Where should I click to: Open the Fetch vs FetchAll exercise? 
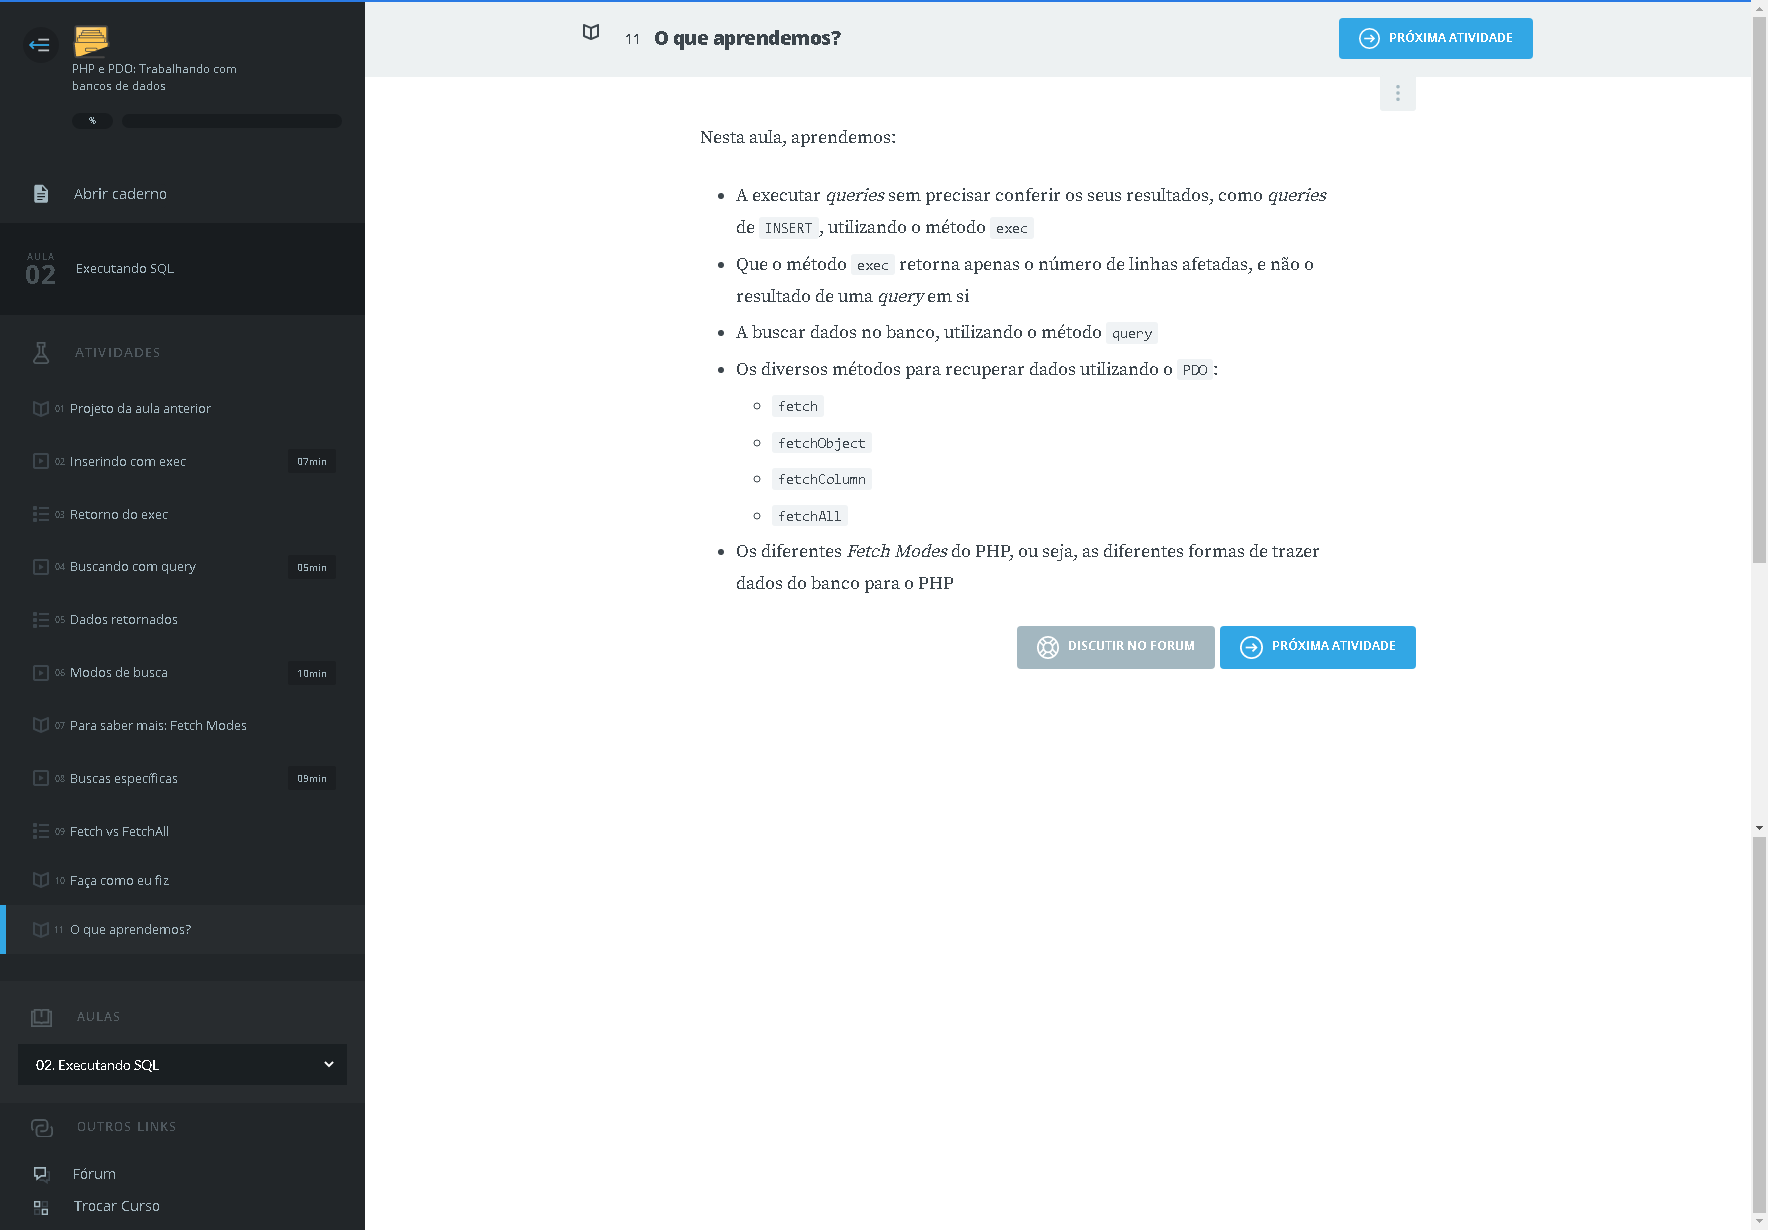119,832
